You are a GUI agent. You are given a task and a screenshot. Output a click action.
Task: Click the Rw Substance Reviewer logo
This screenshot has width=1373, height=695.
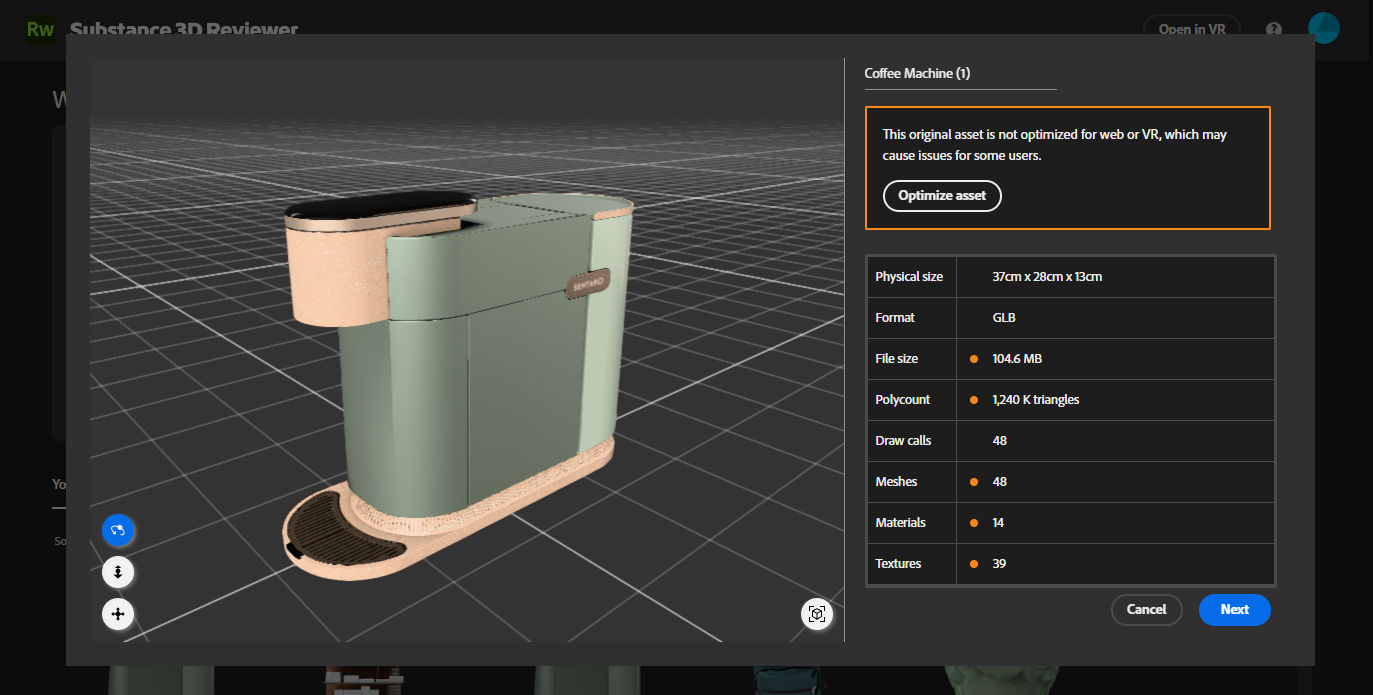(x=41, y=29)
